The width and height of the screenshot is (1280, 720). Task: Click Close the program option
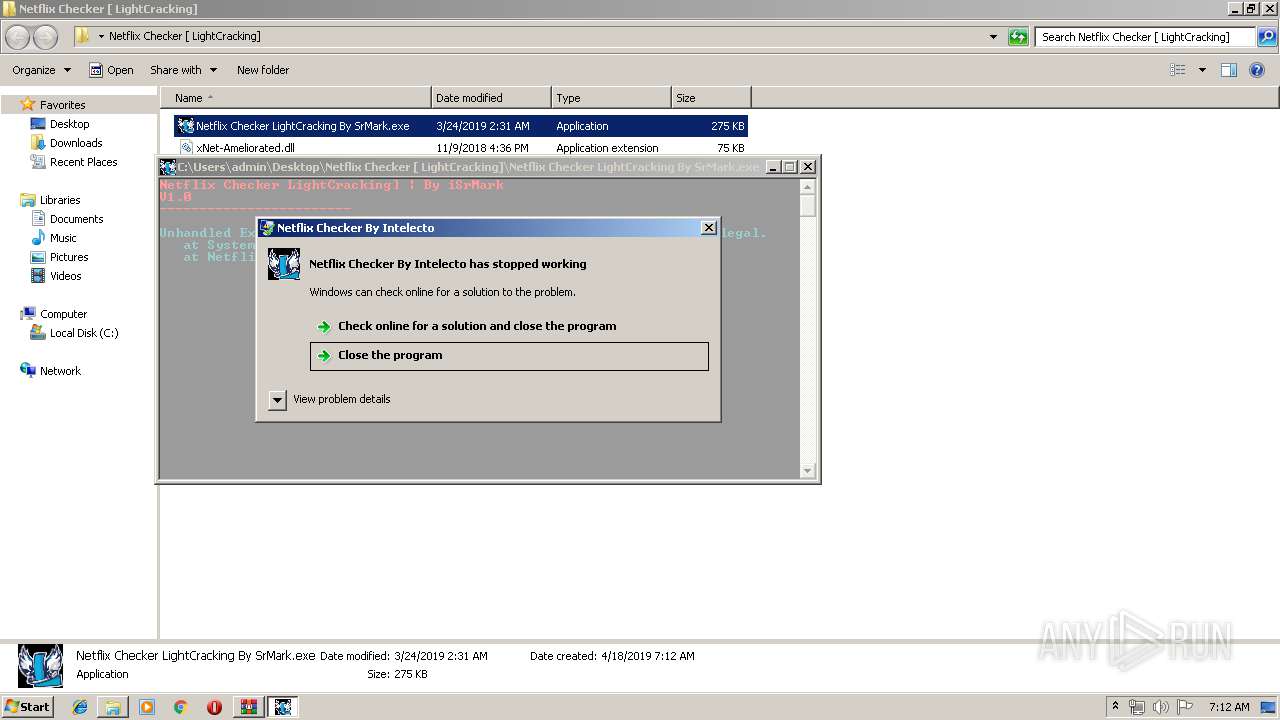click(x=509, y=356)
